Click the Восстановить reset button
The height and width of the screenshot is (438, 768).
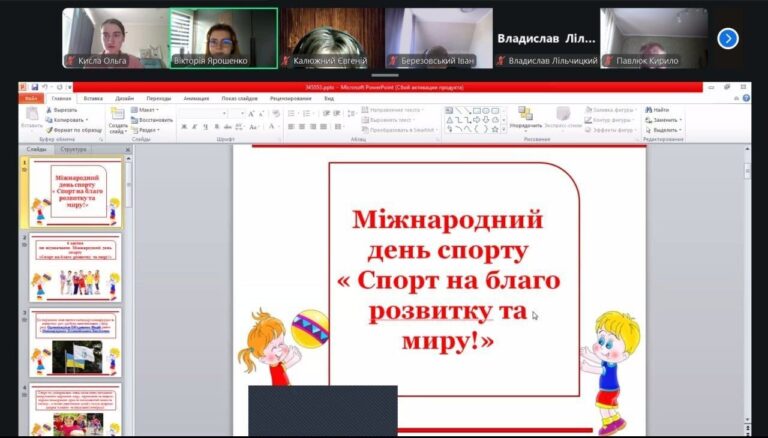pyautogui.click(x=154, y=120)
